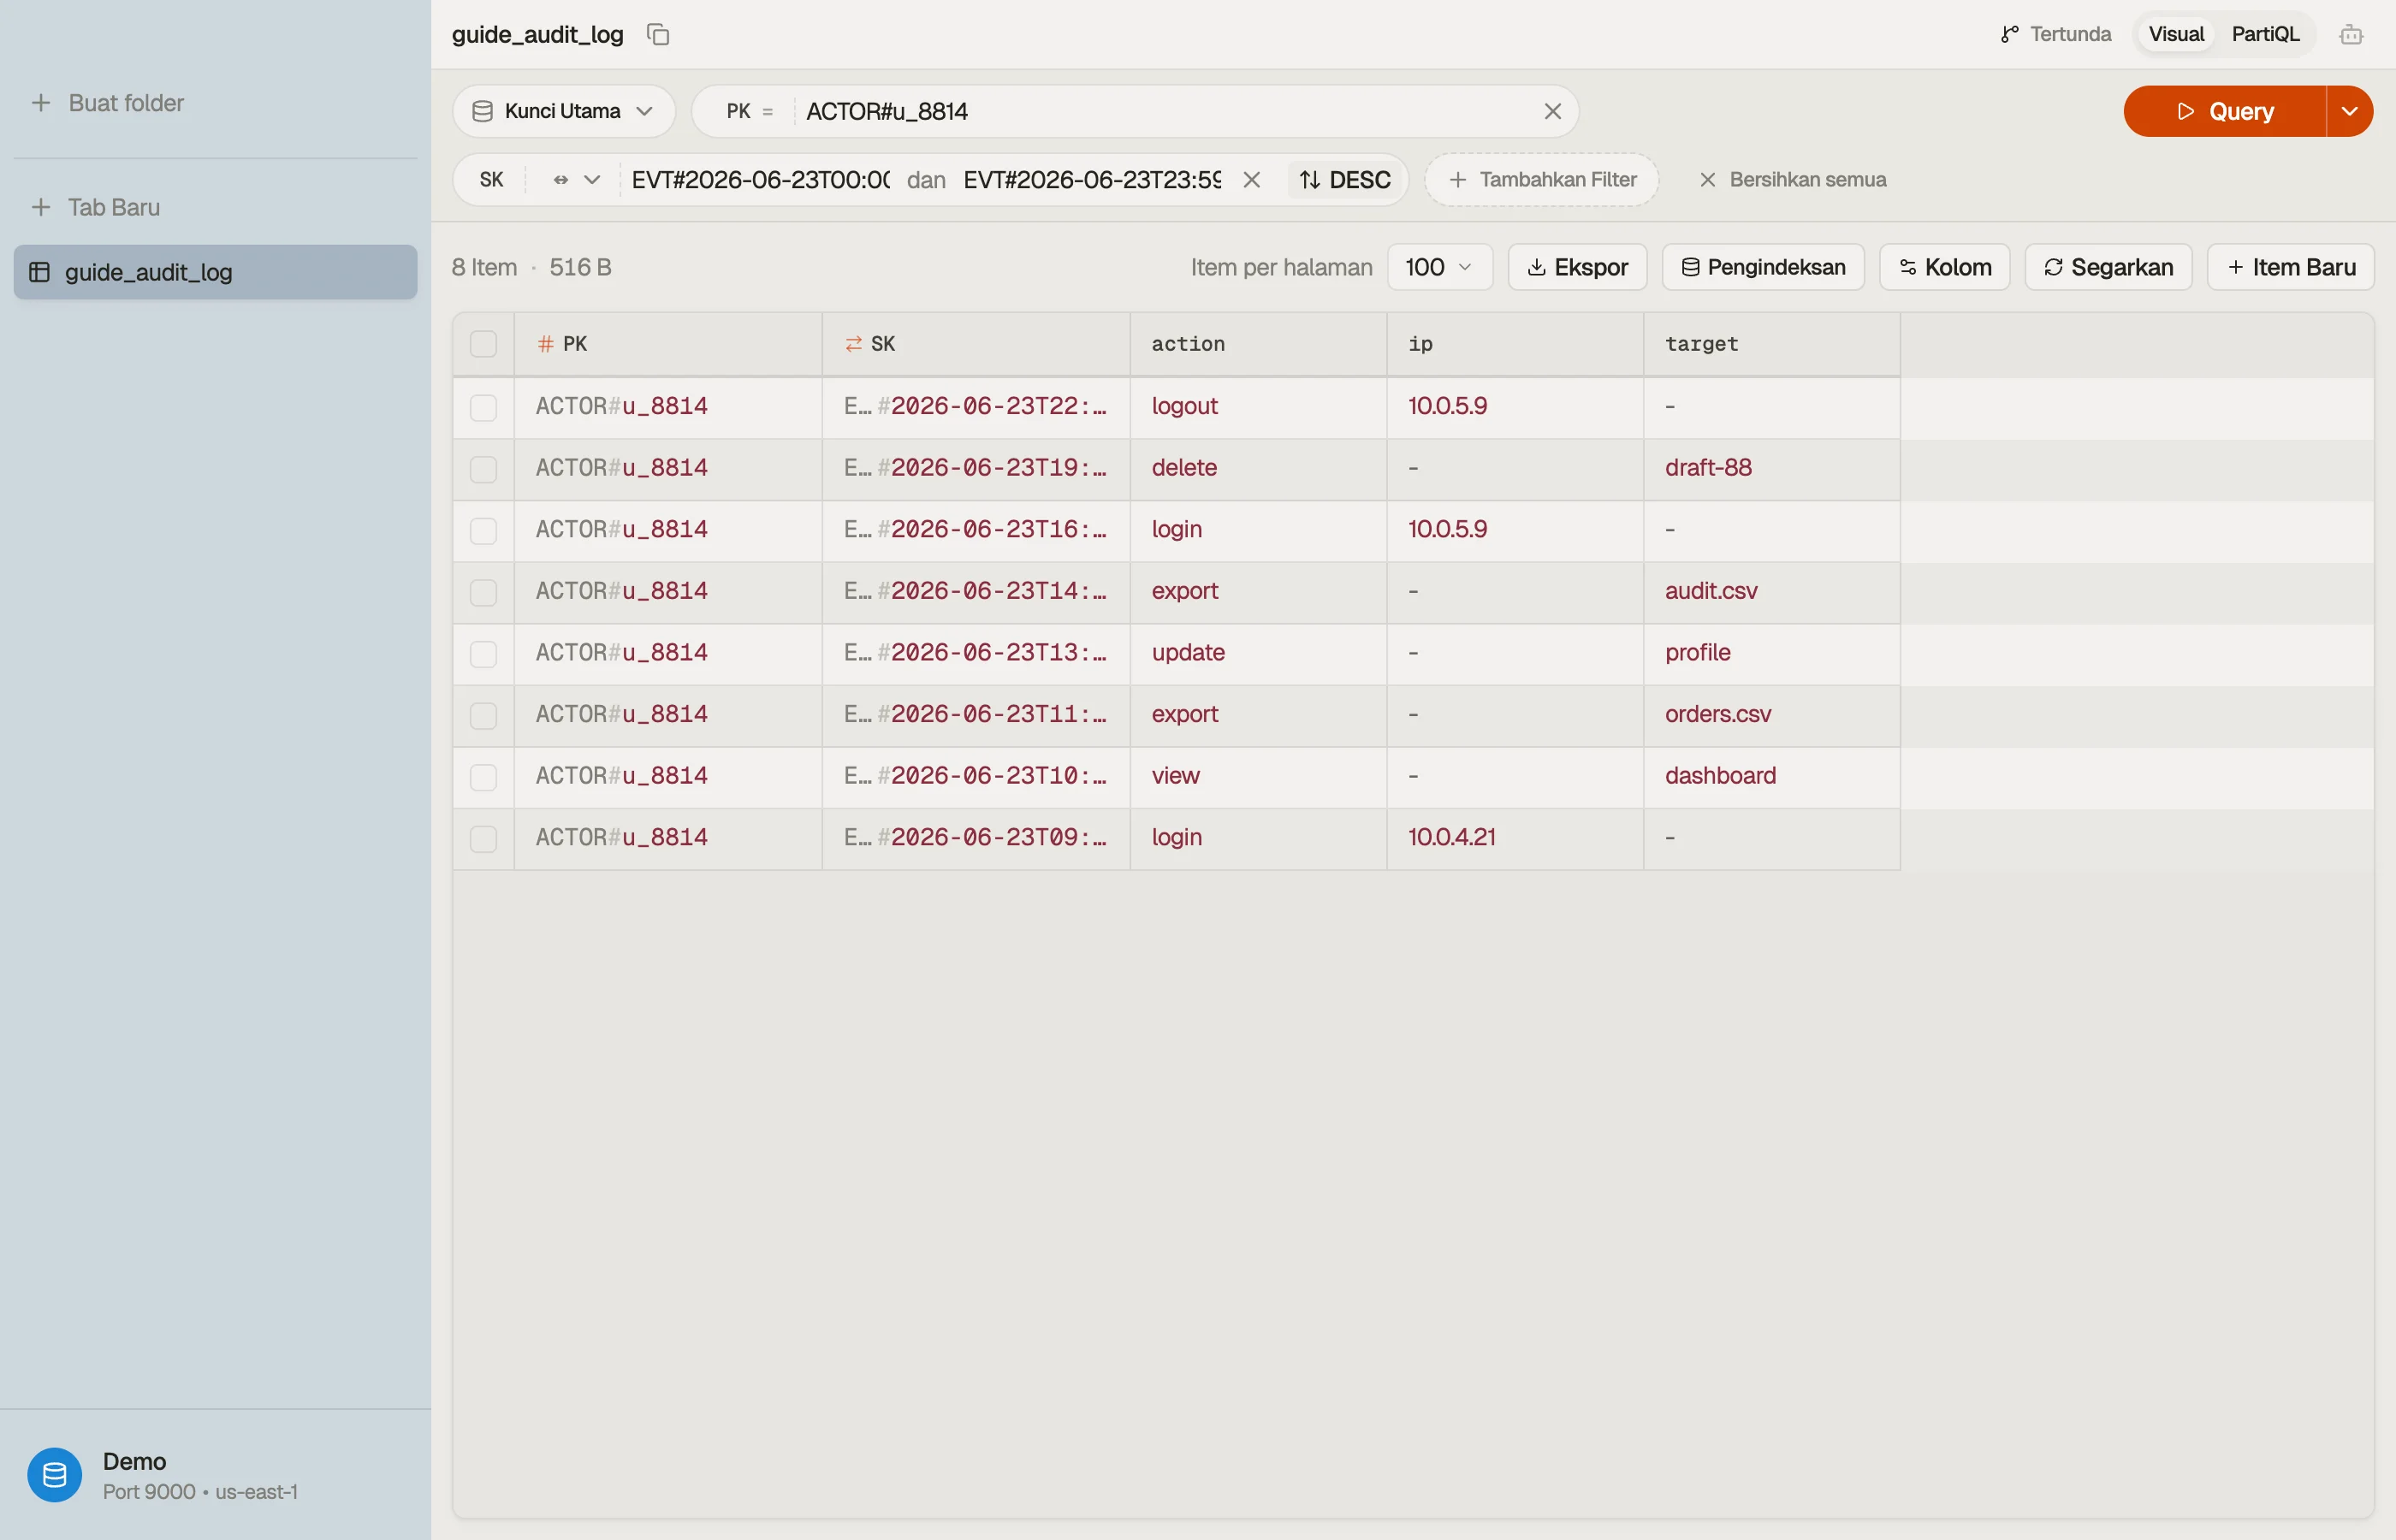The height and width of the screenshot is (1540, 2396).
Task: Click the target column header
Action: (1771, 344)
